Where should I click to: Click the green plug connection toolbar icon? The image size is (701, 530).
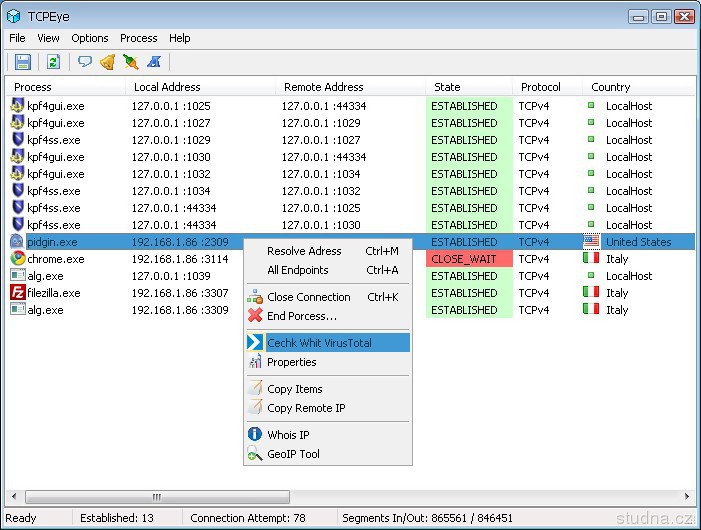[x=130, y=62]
